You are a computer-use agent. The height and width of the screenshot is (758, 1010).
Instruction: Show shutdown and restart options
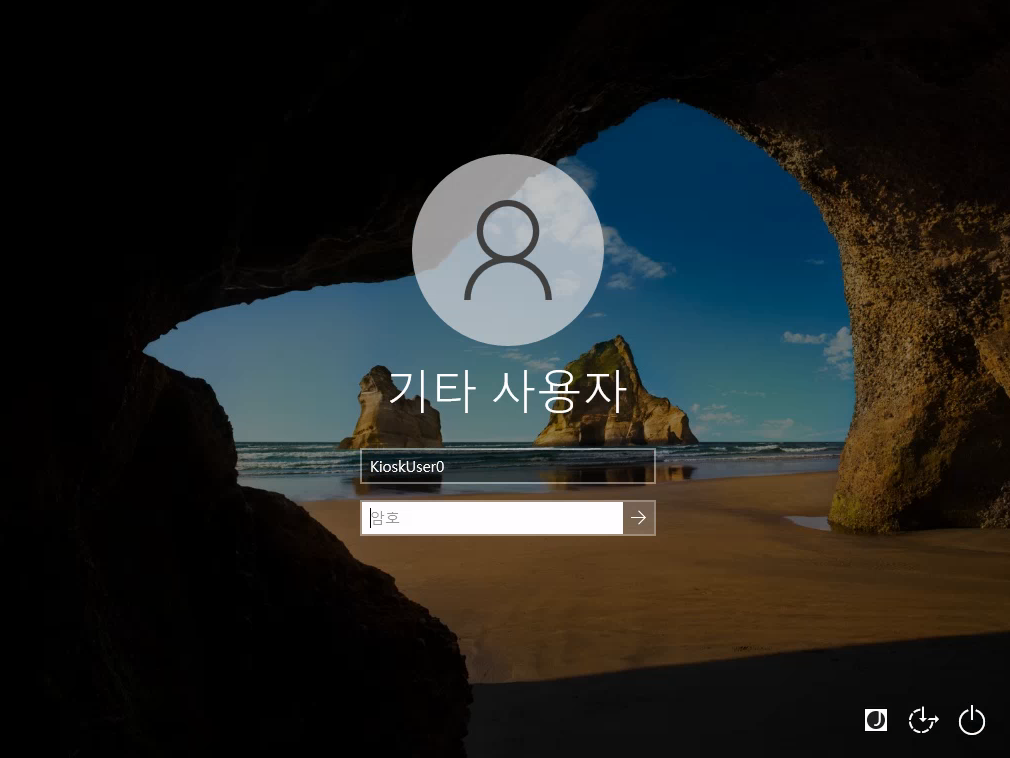pos(971,720)
